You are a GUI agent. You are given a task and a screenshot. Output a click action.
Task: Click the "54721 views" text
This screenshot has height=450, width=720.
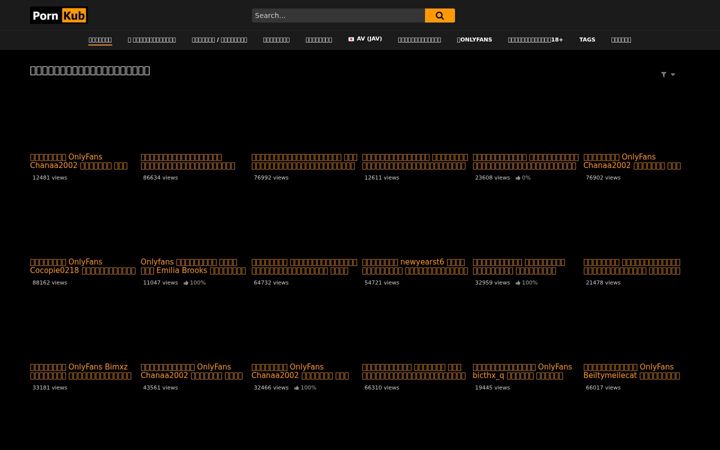[x=382, y=283]
